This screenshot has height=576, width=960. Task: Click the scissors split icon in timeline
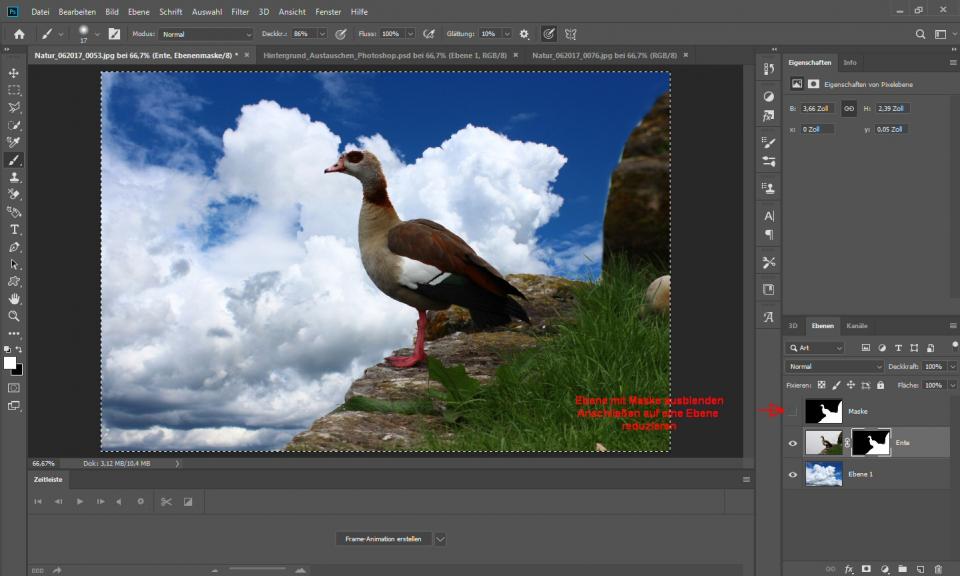166,501
